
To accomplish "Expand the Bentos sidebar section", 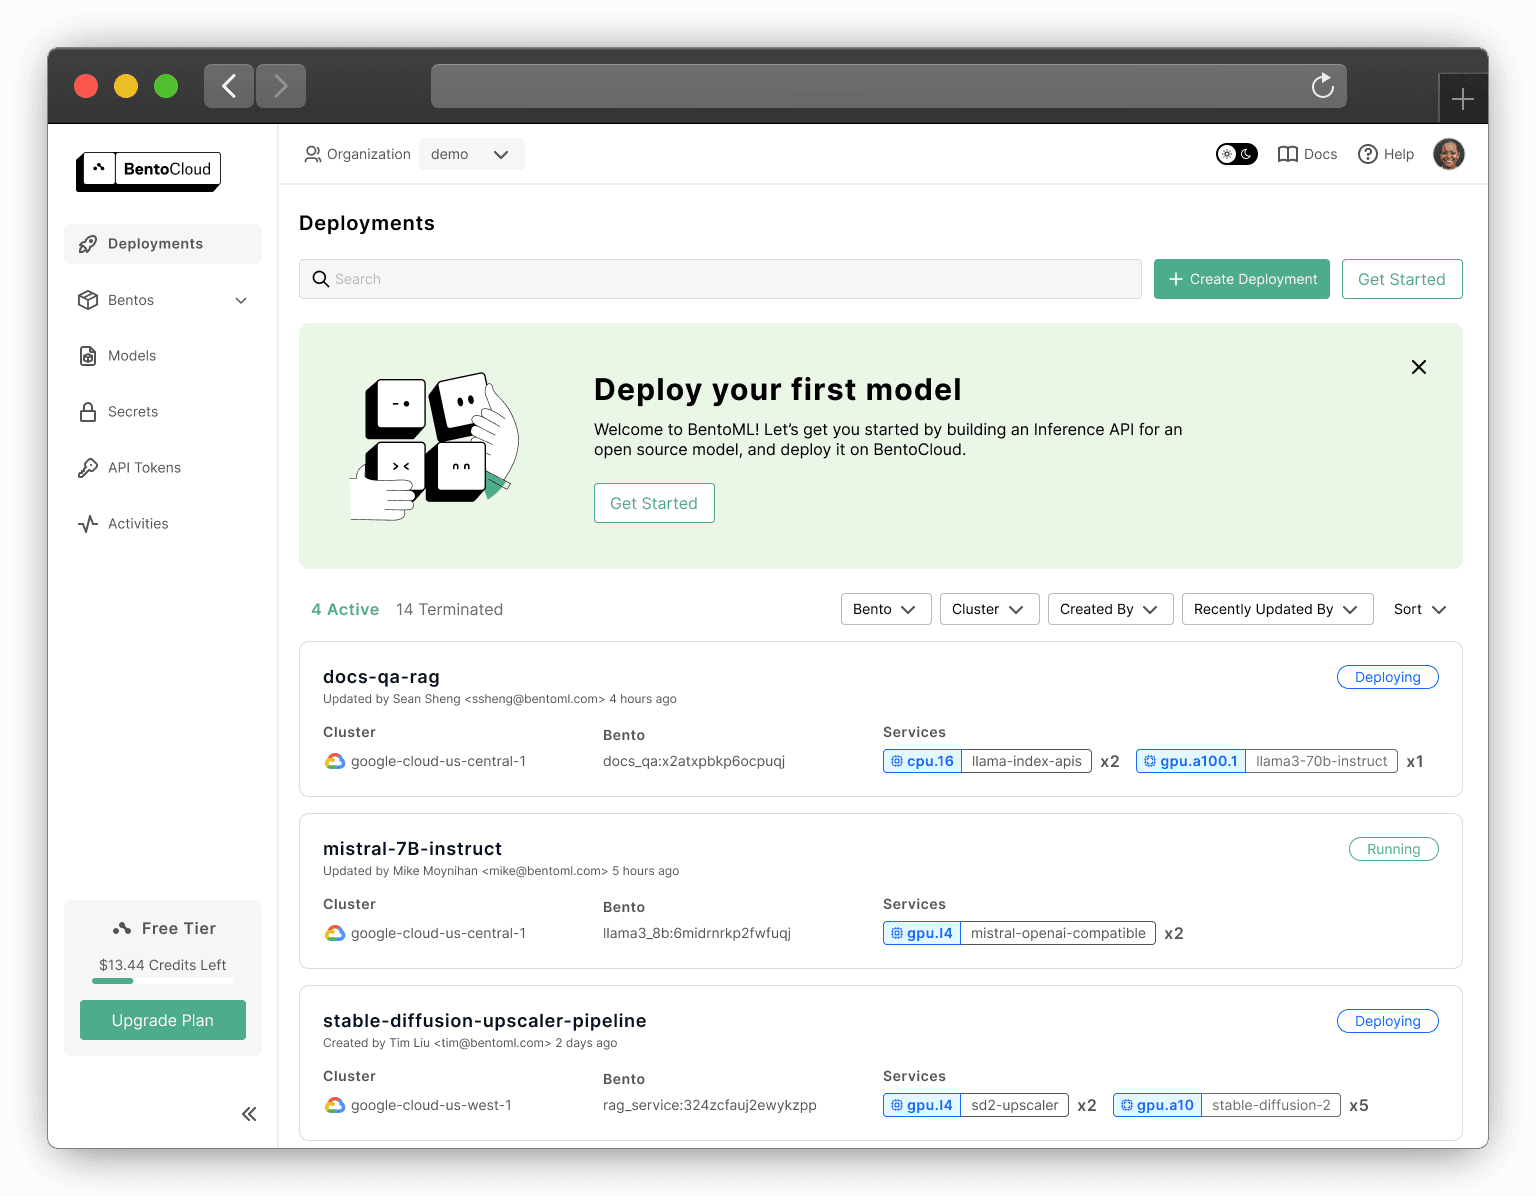I will (240, 300).
